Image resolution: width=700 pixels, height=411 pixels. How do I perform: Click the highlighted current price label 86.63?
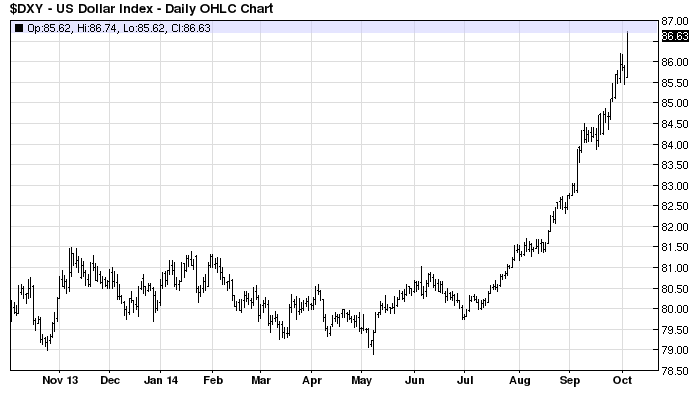[x=675, y=36]
